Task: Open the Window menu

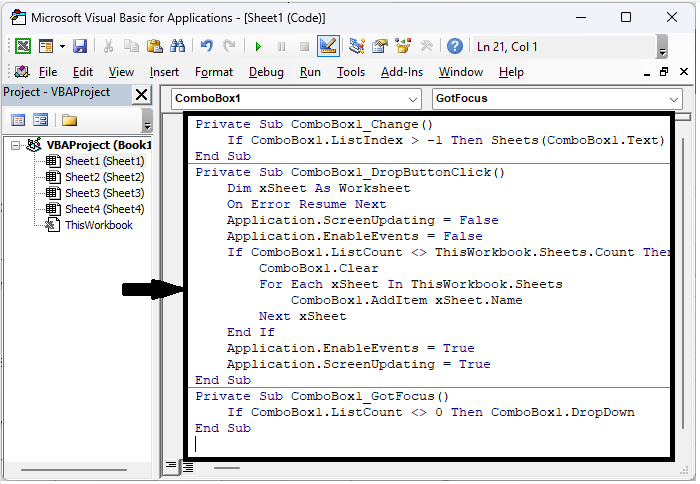Action: click(x=461, y=72)
